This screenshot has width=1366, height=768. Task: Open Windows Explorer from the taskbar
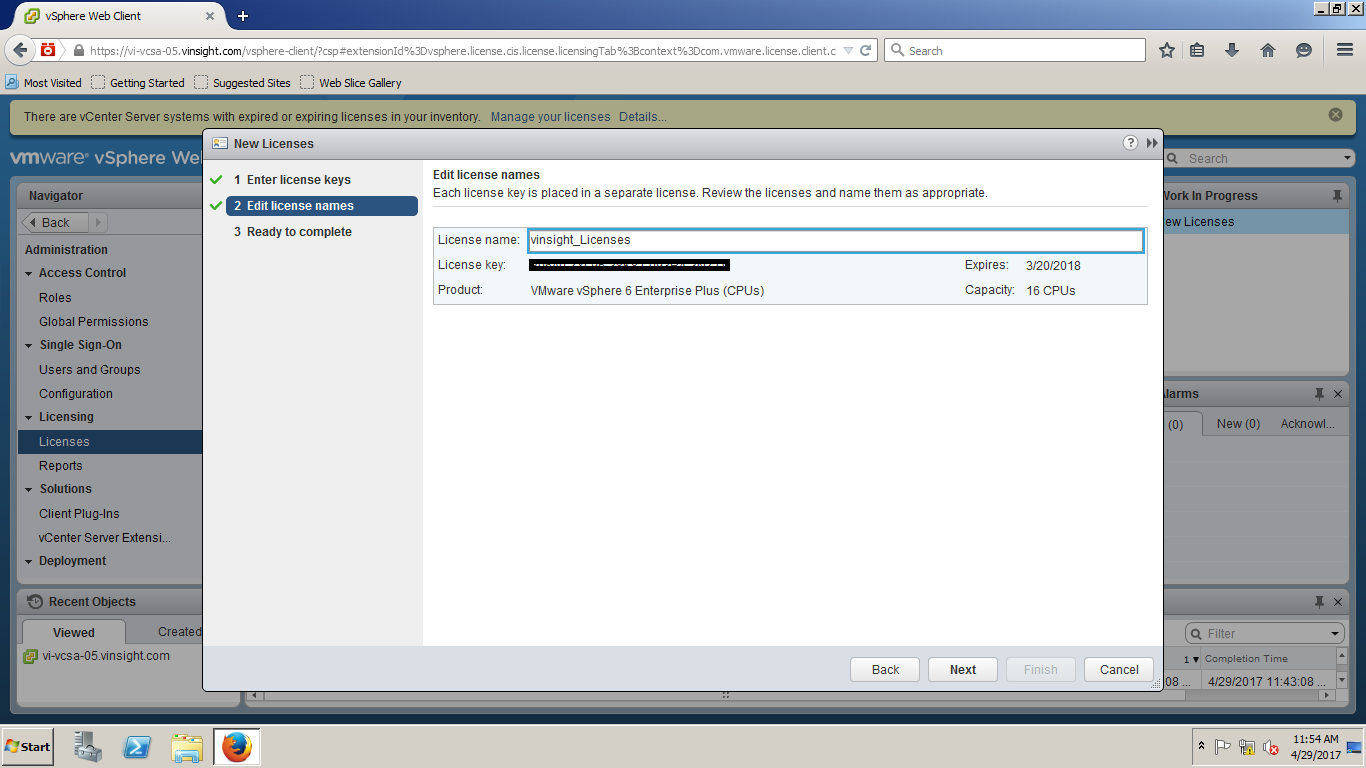[187, 747]
